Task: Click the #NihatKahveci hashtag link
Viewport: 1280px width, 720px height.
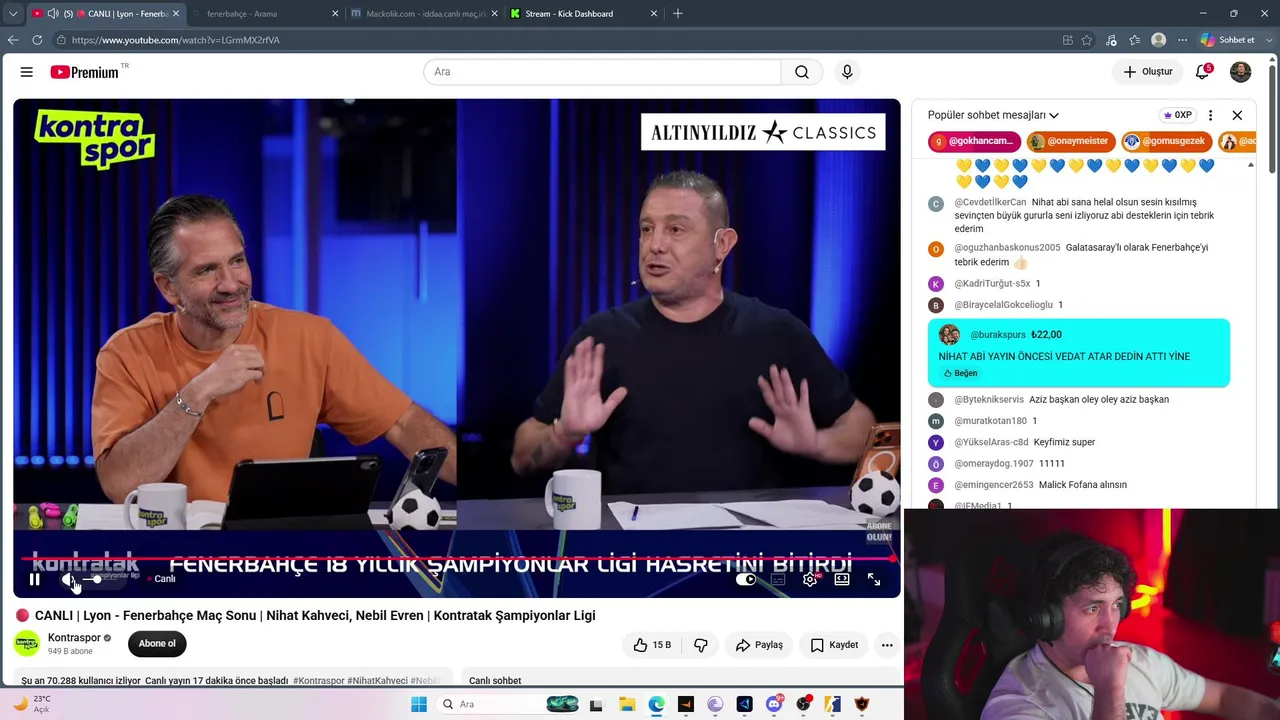Action: tap(377, 681)
